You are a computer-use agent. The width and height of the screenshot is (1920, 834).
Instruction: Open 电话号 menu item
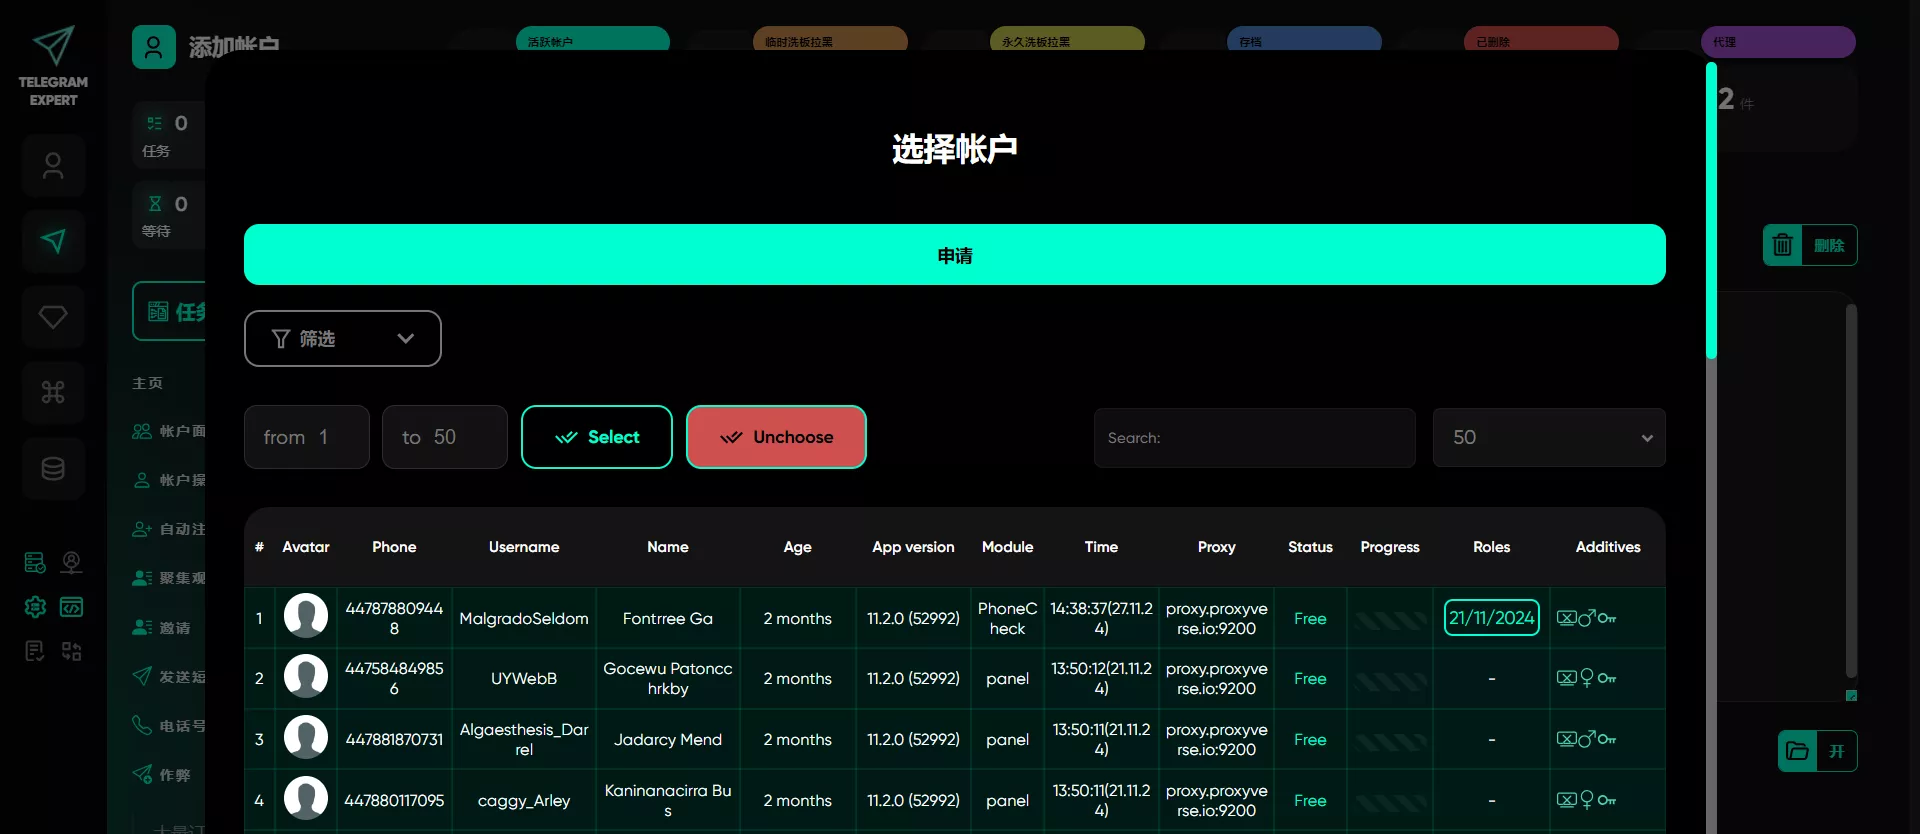(168, 726)
